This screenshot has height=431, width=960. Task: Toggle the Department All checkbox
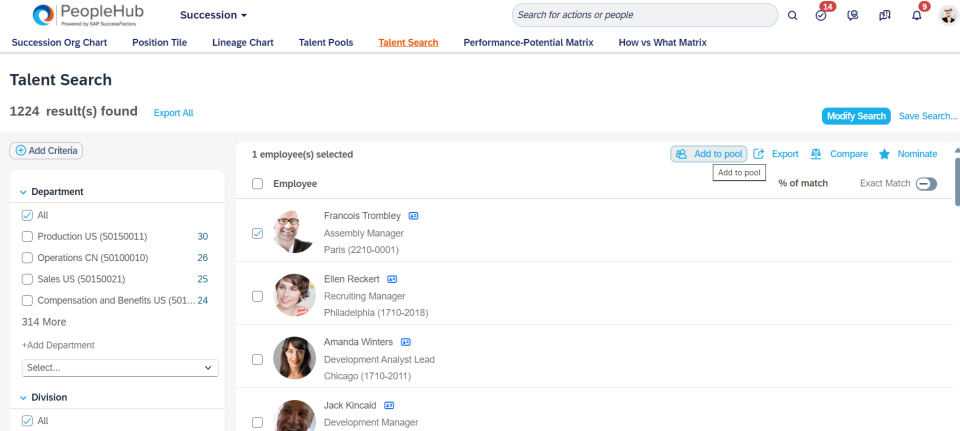point(27,216)
